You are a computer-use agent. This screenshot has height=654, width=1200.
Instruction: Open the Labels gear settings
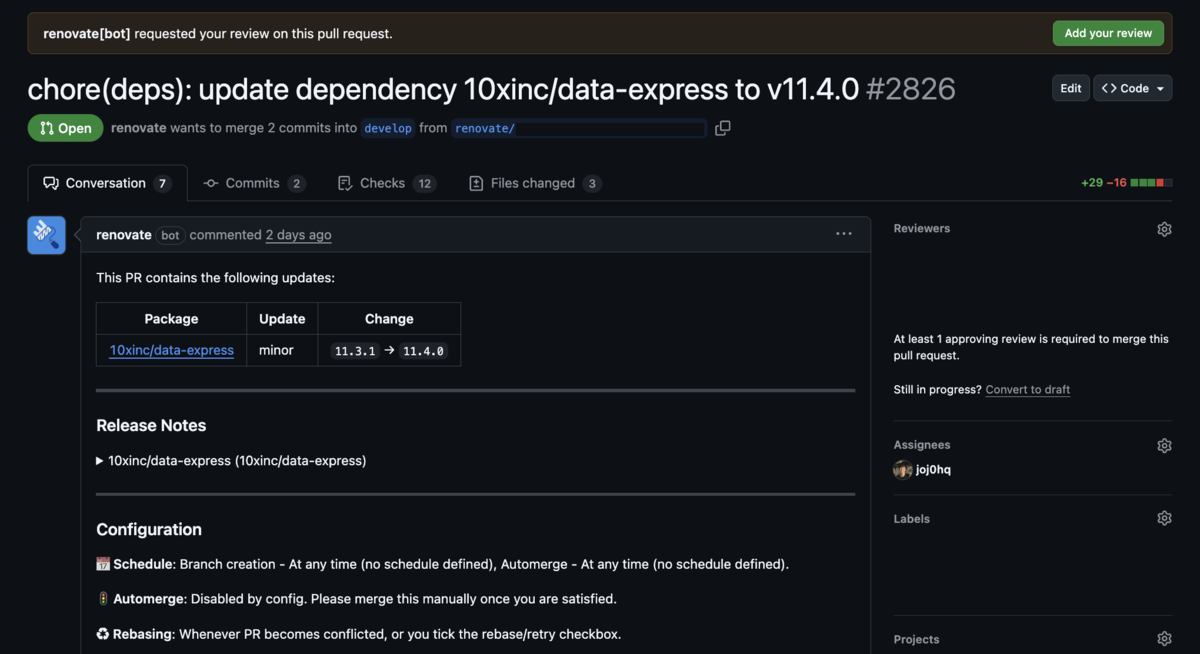[x=1164, y=519]
